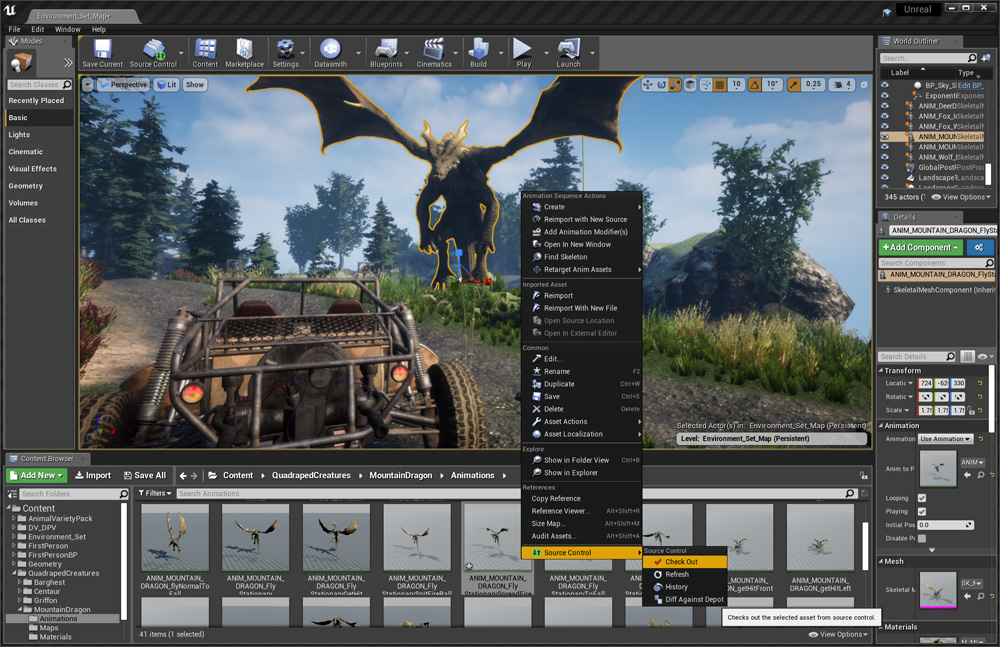Browse to Anim to Play asset magnifier
The height and width of the screenshot is (647, 1000).
tap(981, 475)
